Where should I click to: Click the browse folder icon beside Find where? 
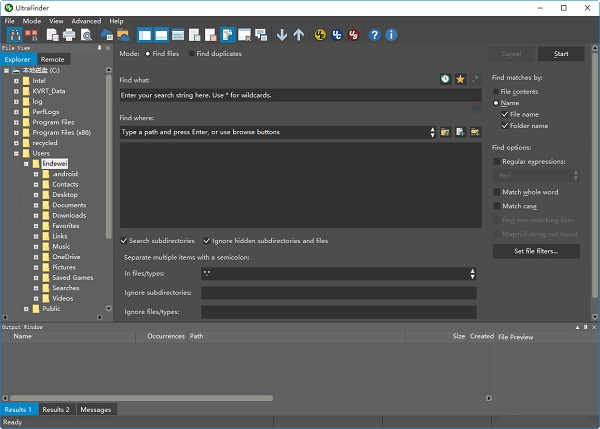pyautogui.click(x=446, y=131)
